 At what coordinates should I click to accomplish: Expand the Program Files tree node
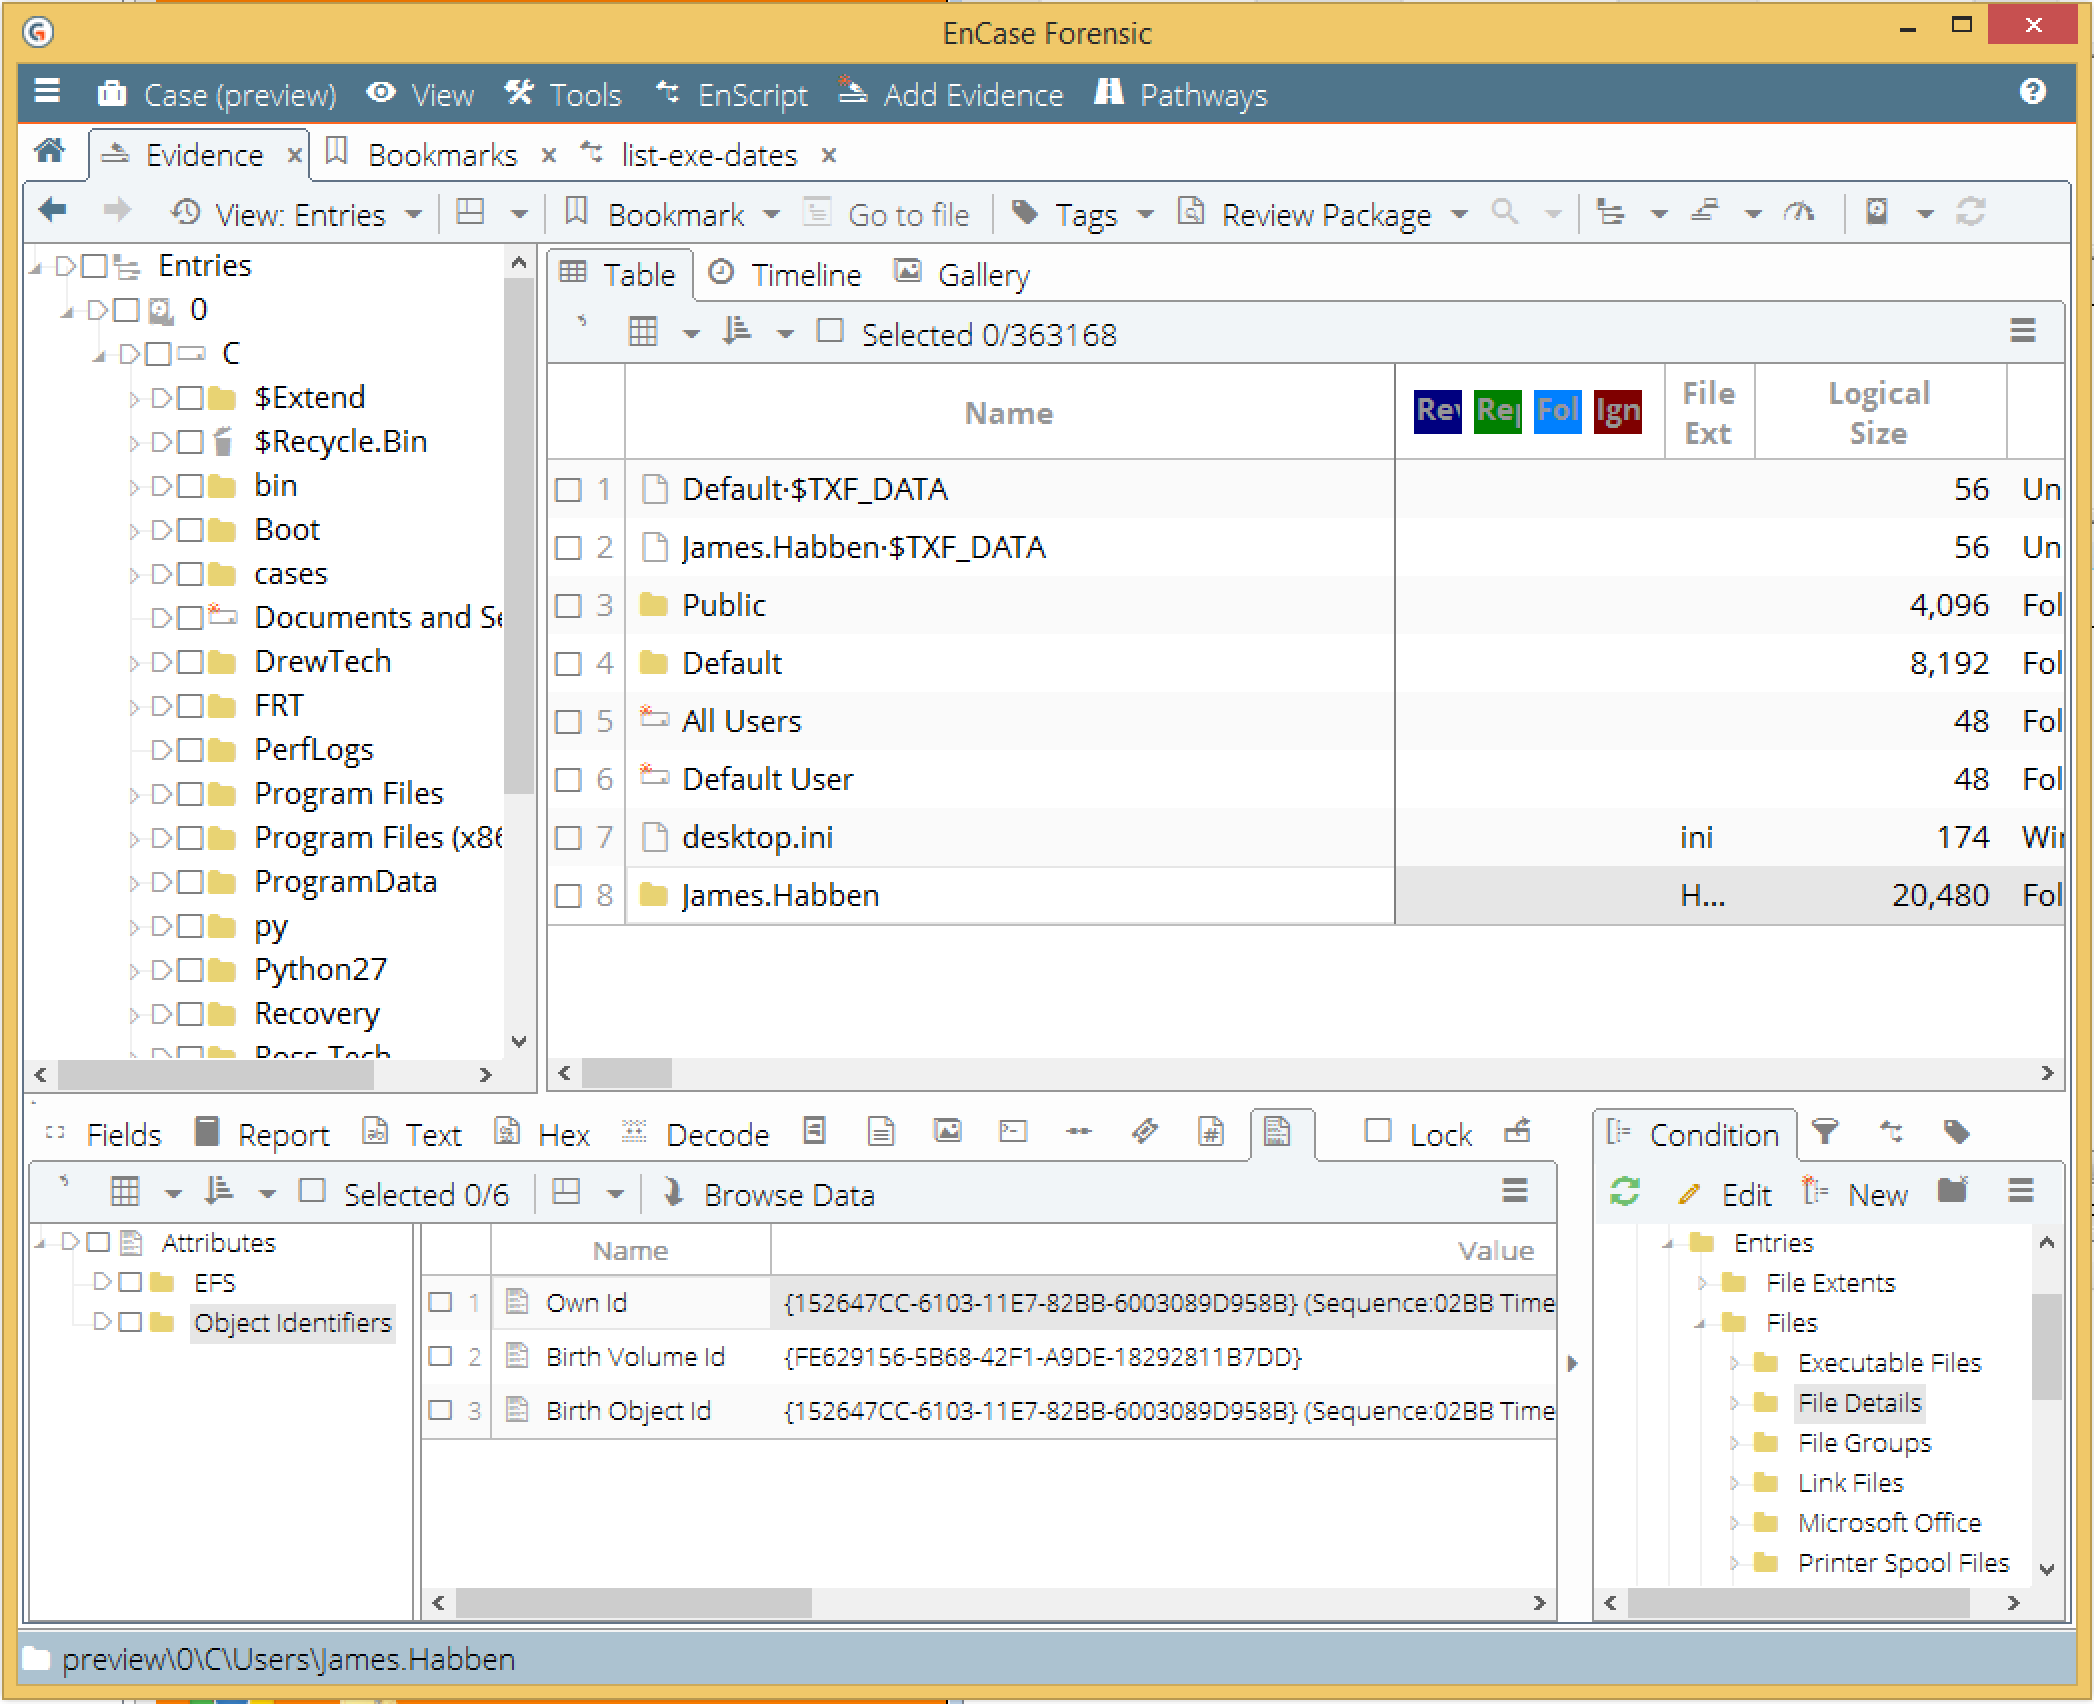(x=135, y=795)
